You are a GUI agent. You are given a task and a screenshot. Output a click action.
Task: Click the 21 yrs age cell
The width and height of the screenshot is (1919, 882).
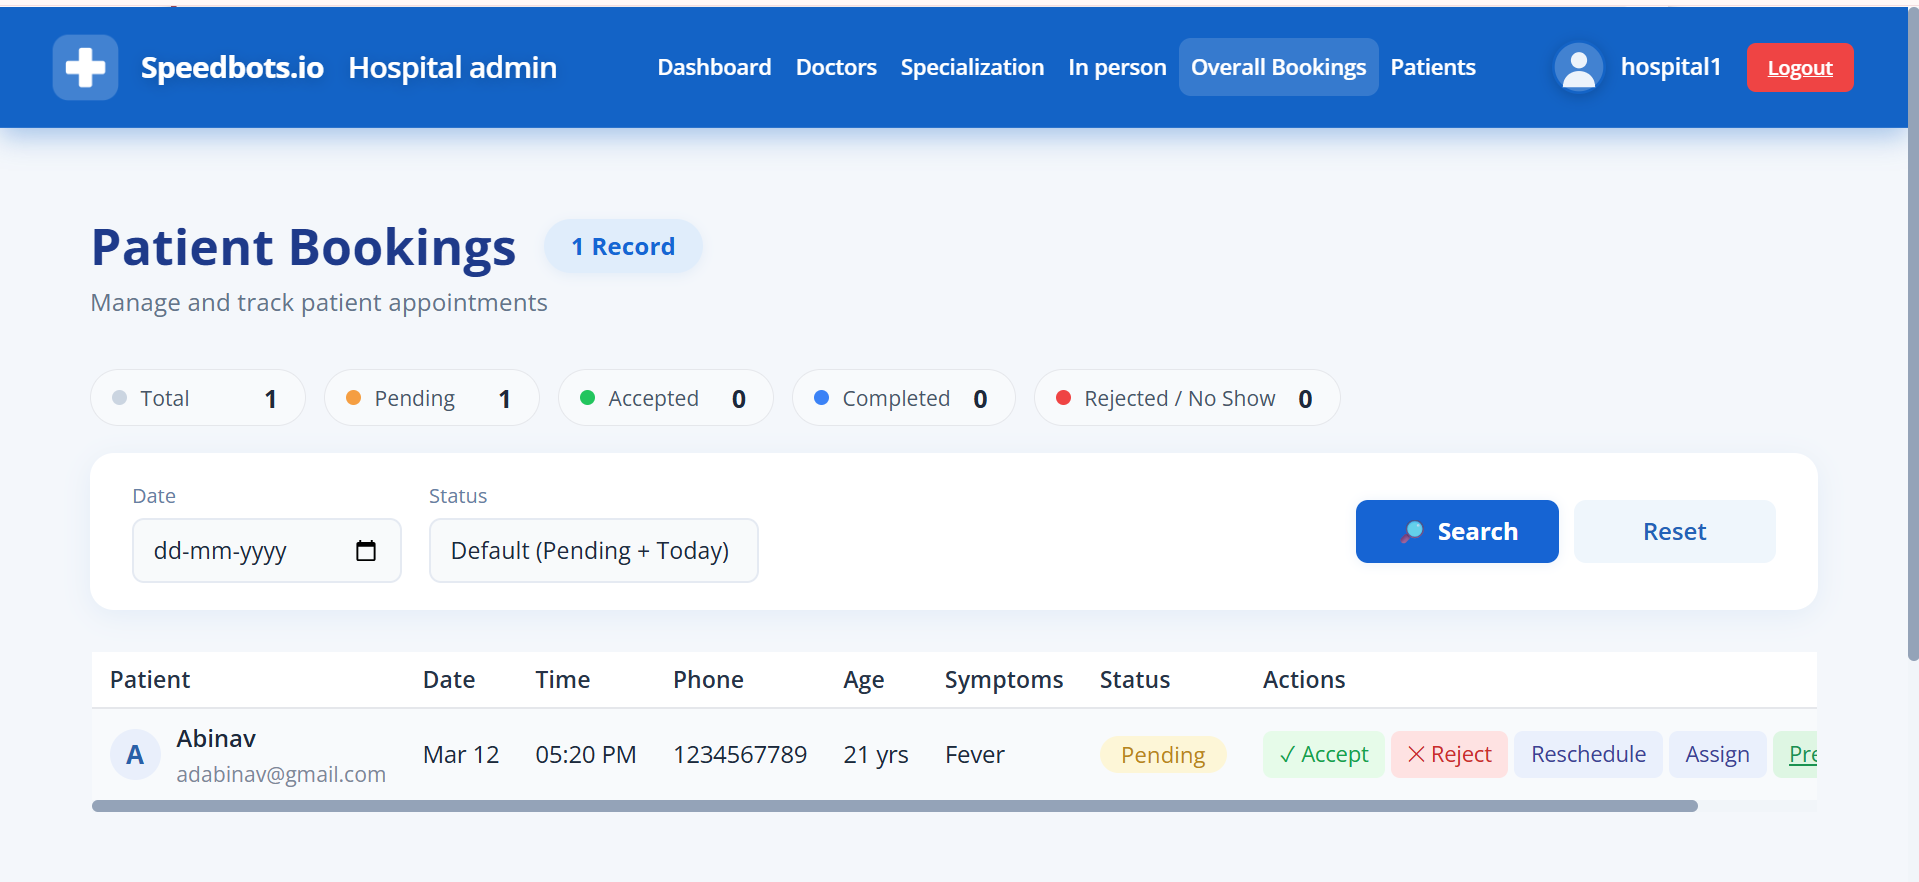(876, 755)
